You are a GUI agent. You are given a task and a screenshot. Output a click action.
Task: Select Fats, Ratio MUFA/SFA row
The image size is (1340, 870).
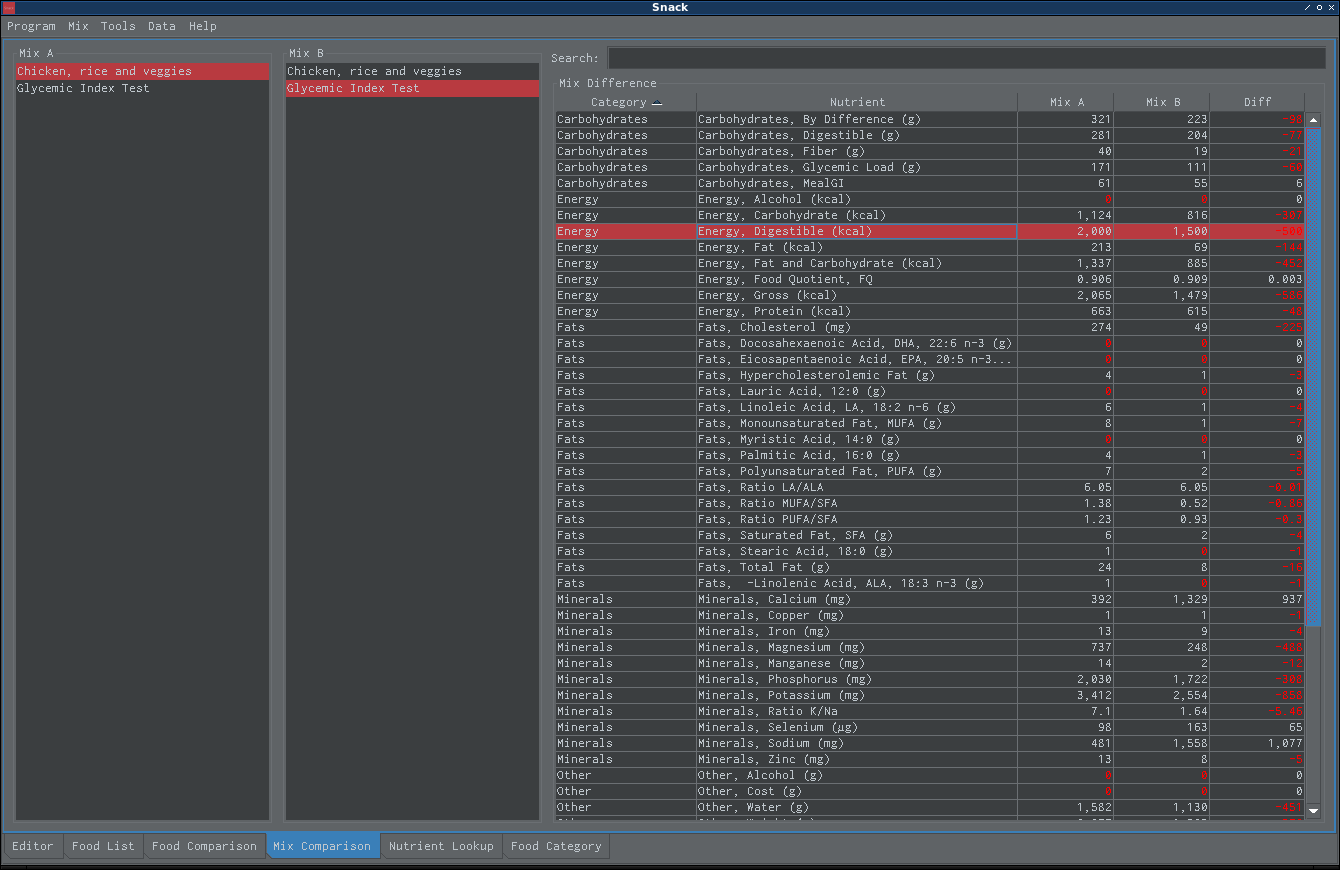point(929,503)
